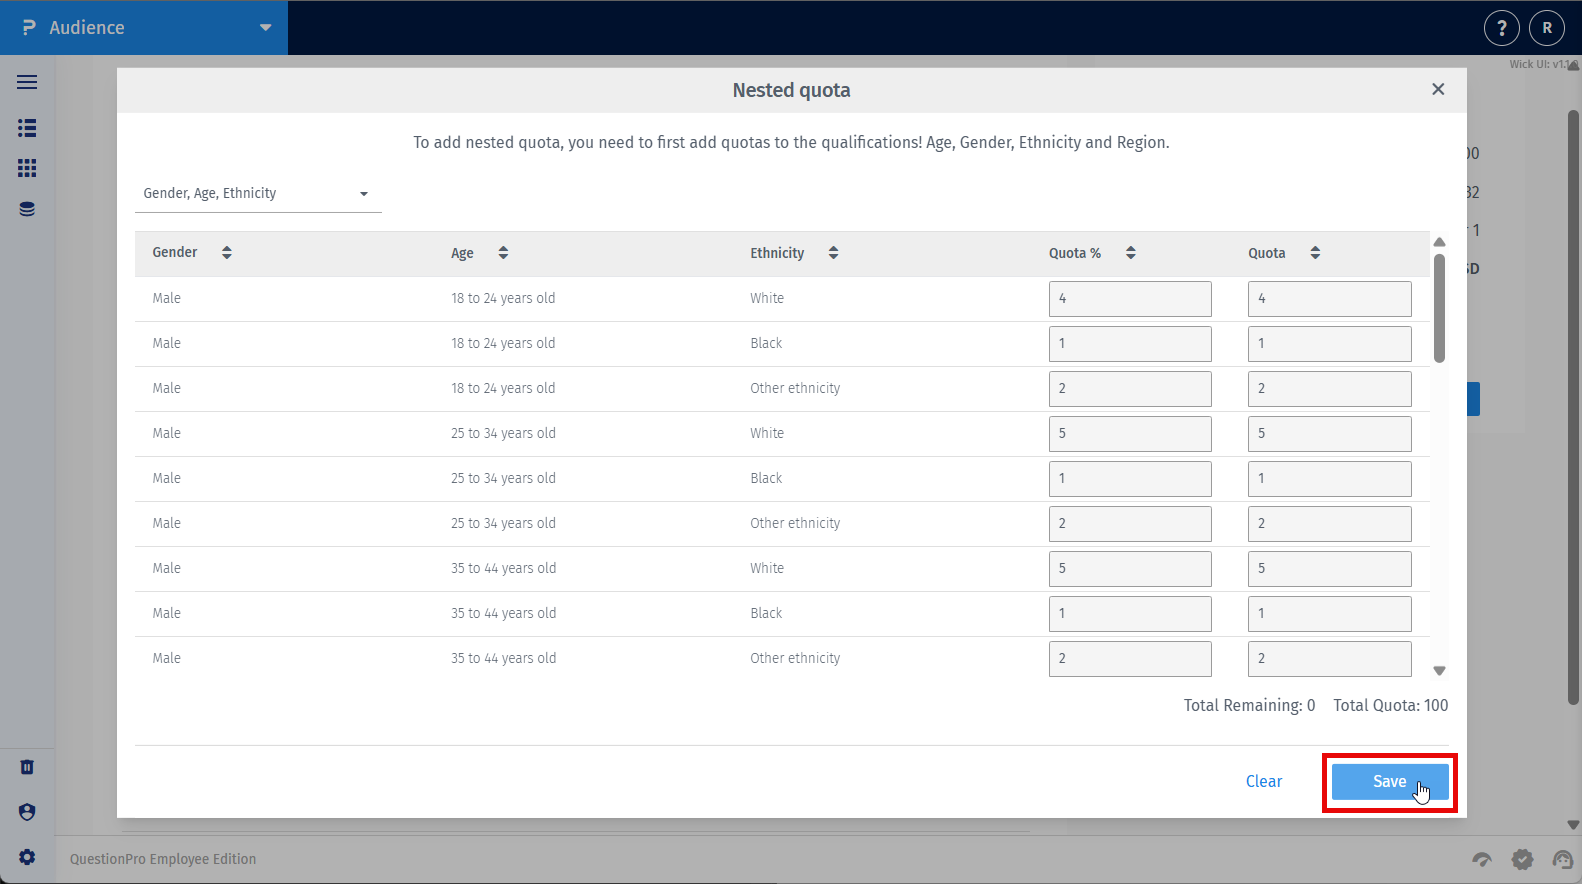Edit Quota % for Male 25-34 Black
The image size is (1582, 884).
(1130, 479)
